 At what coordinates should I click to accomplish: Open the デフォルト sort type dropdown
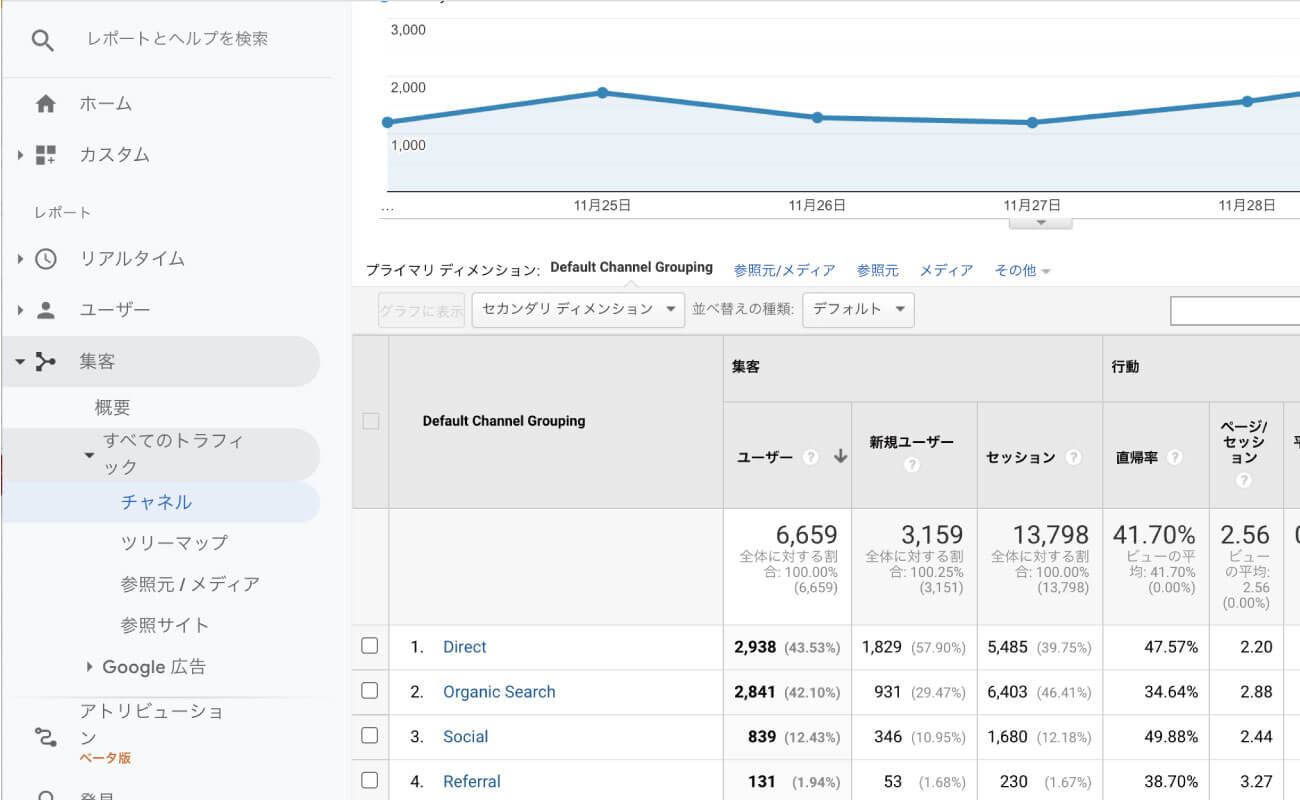tap(858, 310)
